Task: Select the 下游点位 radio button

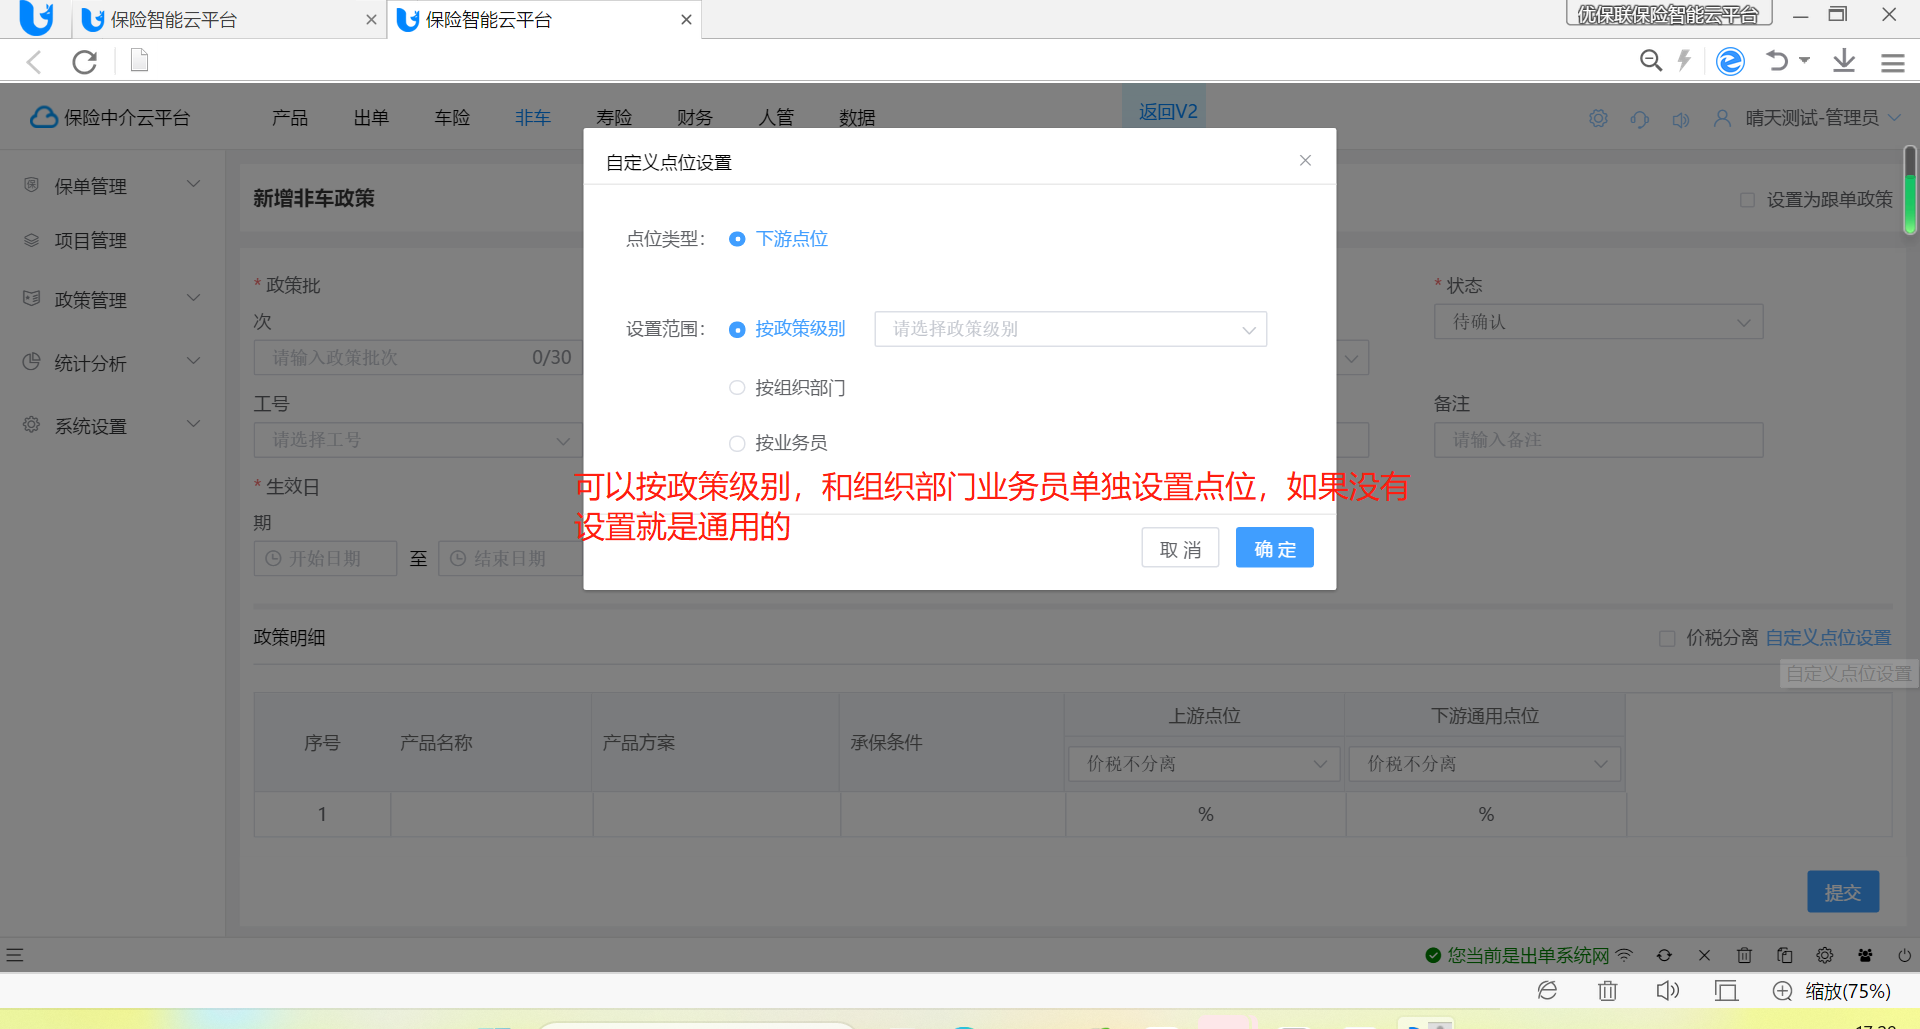Action: click(737, 239)
